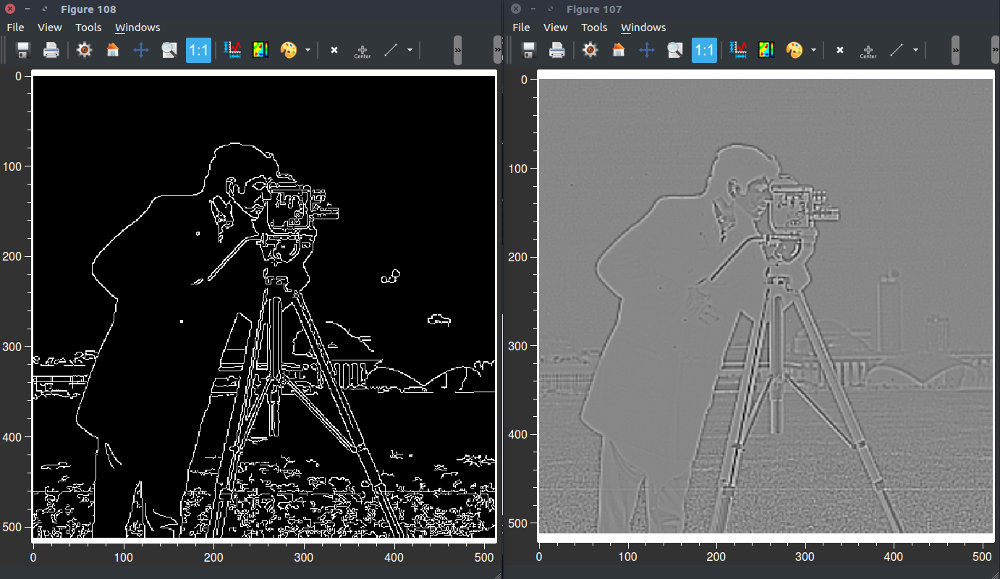Viewport: 1000px width, 579px height.
Task: Click the Center tool in Figure 108
Action: [362, 50]
